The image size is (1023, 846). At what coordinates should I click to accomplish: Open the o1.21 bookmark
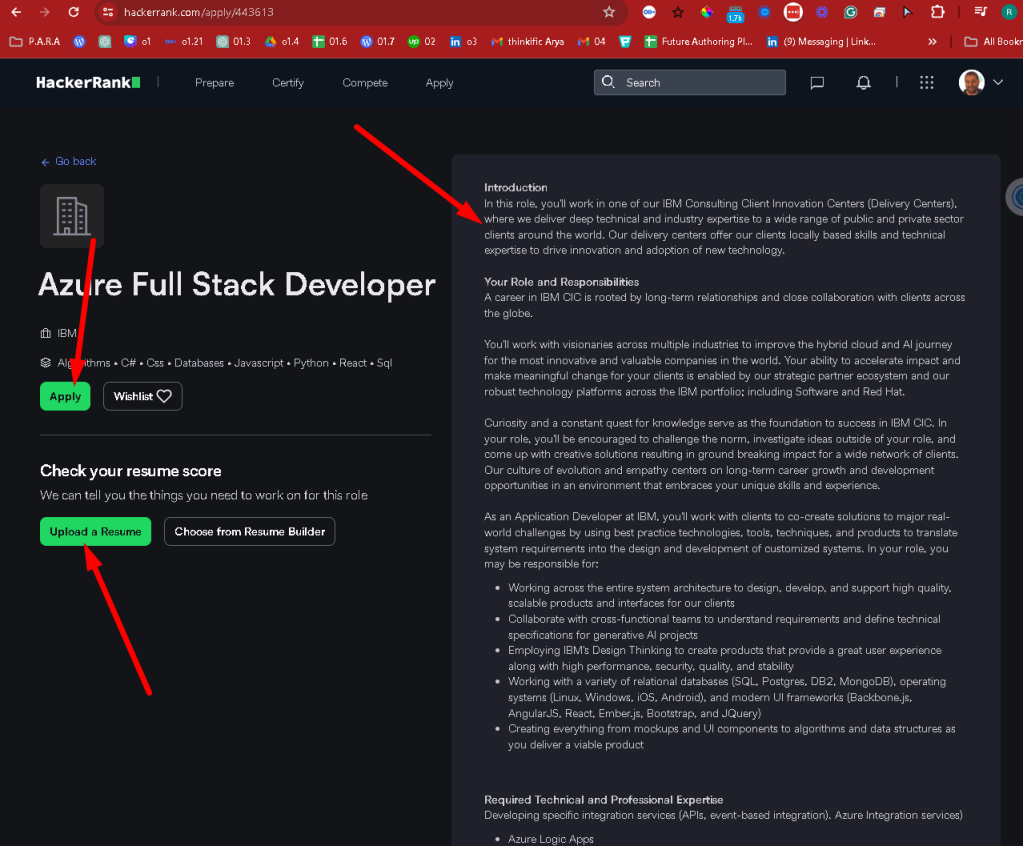(x=183, y=41)
